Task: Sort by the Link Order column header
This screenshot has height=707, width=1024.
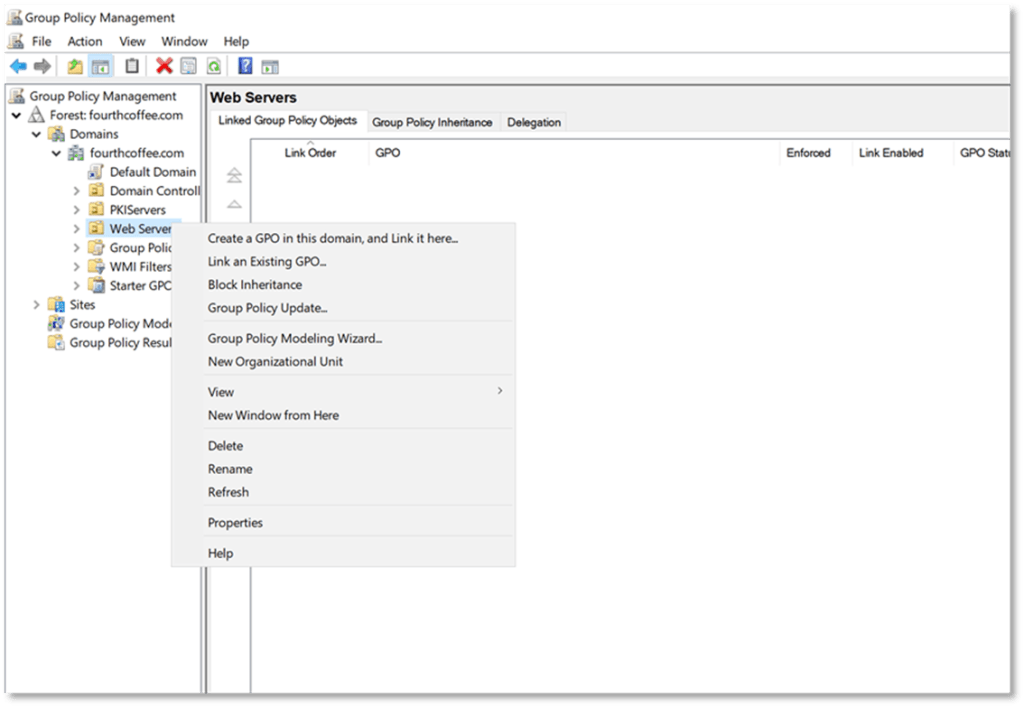Action: pyautogui.click(x=310, y=153)
